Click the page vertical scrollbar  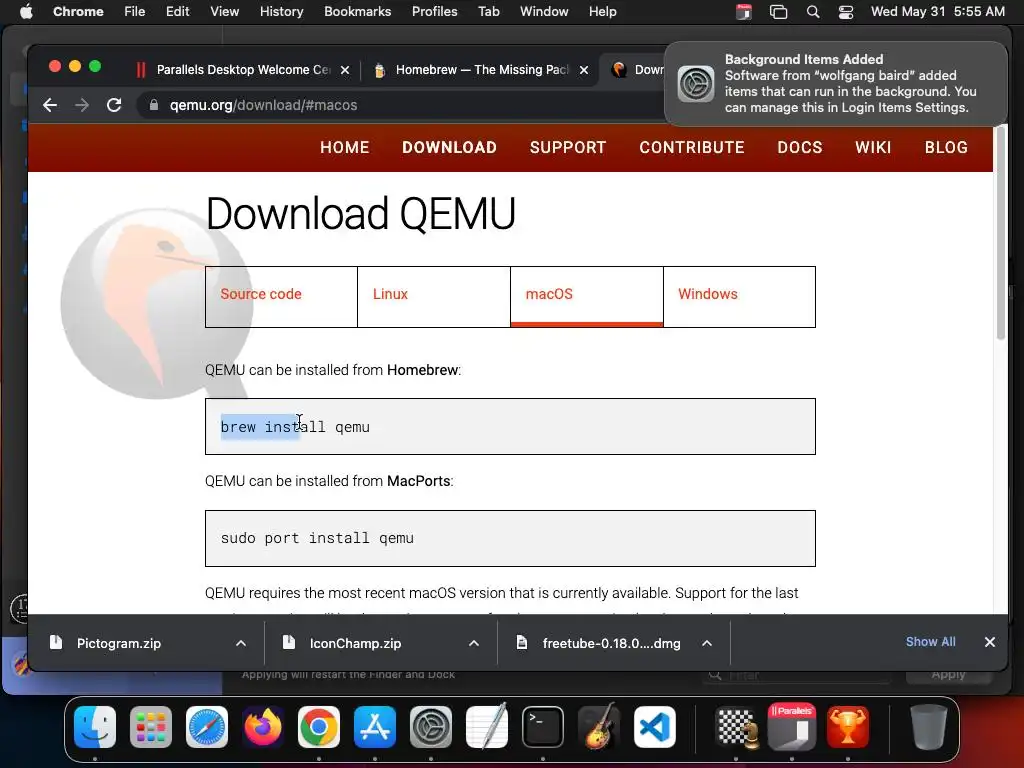click(x=1000, y=235)
